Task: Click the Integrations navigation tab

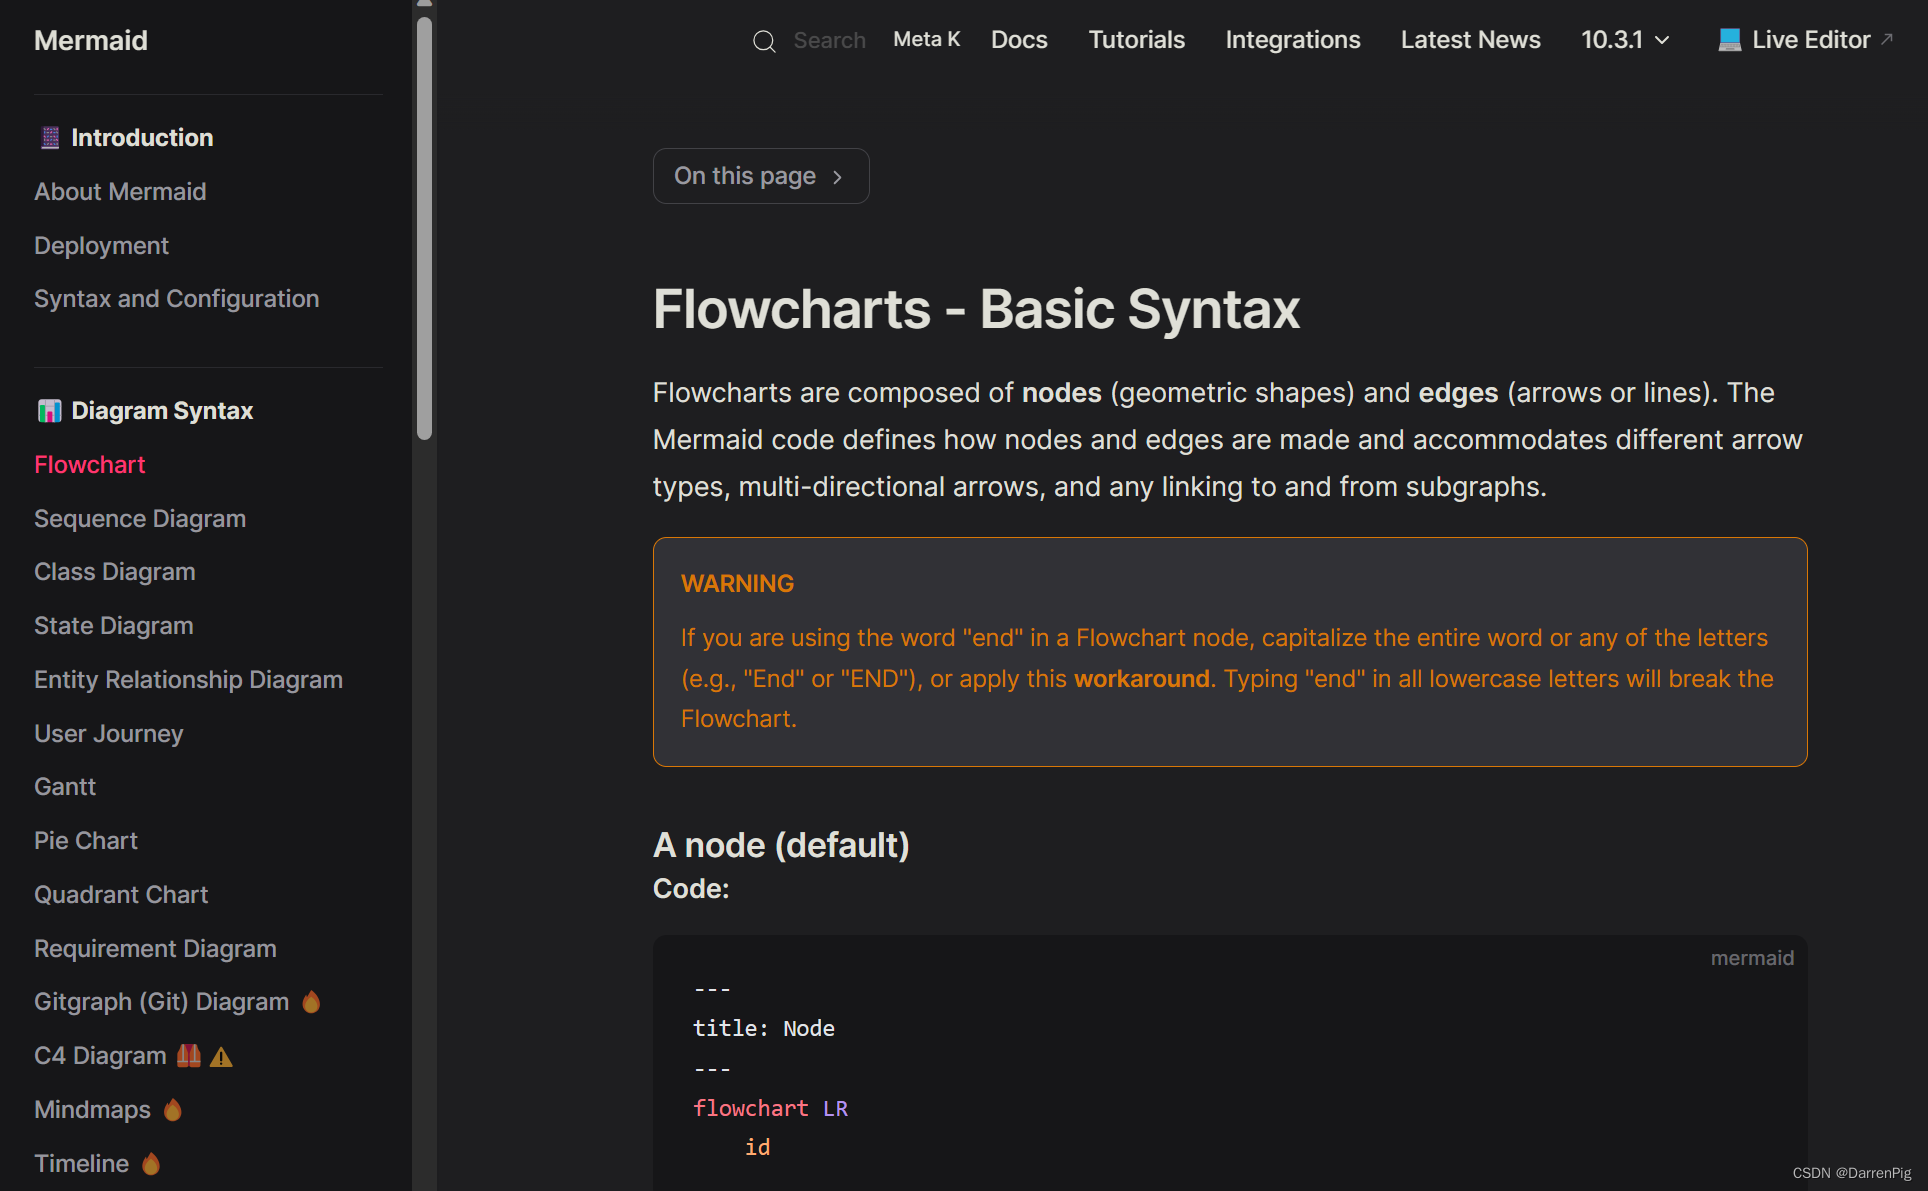Action: click(1292, 37)
